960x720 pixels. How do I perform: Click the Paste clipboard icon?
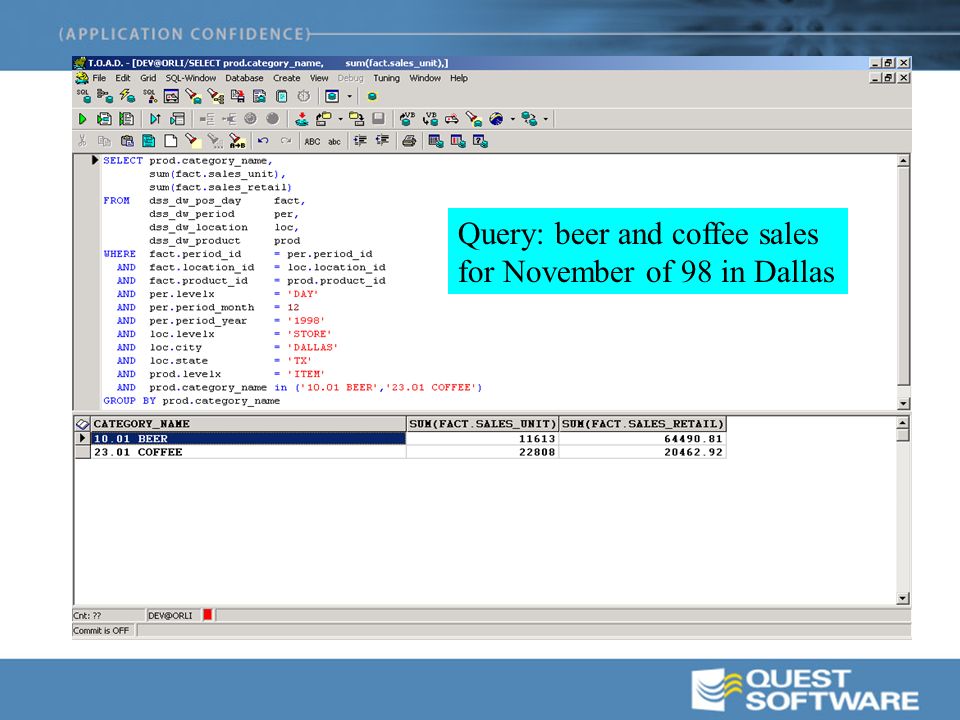(127, 141)
